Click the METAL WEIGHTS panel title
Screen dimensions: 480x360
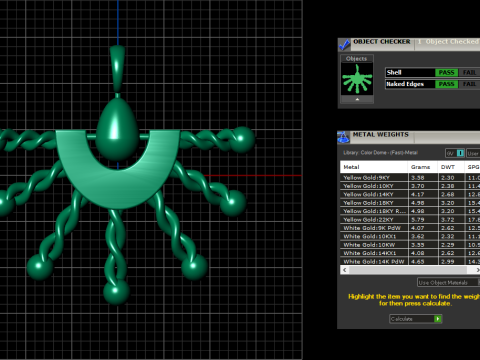click(x=381, y=135)
